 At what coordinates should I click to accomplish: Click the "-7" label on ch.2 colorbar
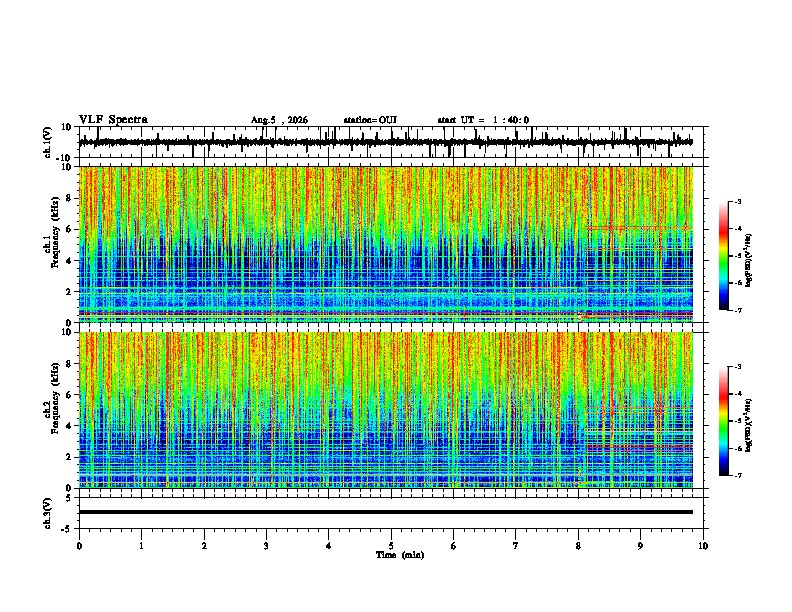(737, 475)
